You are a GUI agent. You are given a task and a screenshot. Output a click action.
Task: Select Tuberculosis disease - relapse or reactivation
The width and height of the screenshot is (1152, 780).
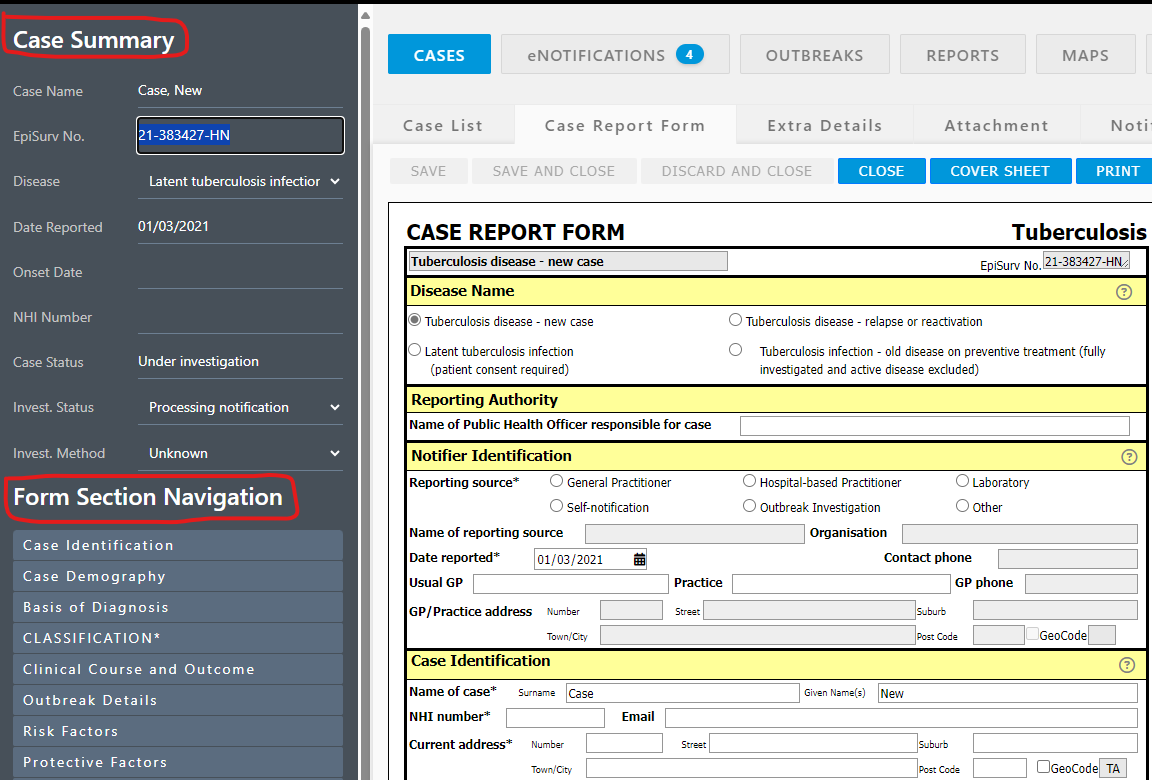pyautogui.click(x=735, y=319)
